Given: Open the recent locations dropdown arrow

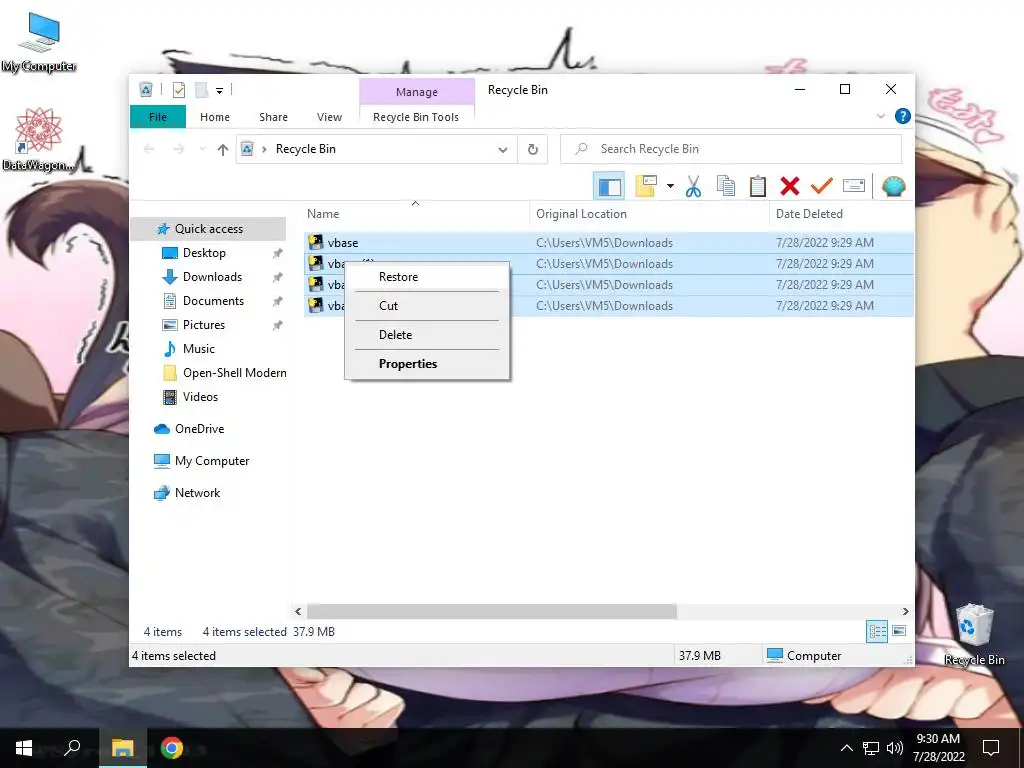Looking at the screenshot, I should pos(202,150).
